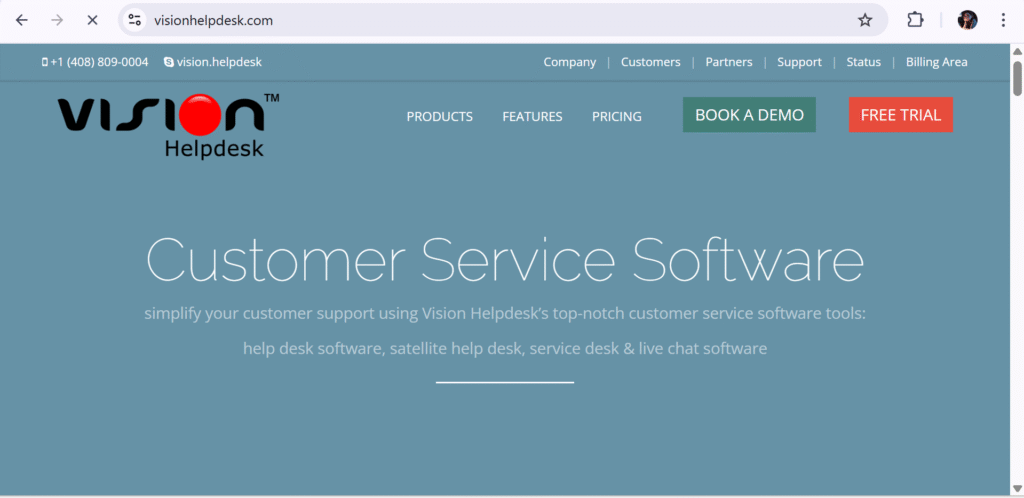Open the Support link
Viewport: 1024px width, 498px height.
click(799, 62)
